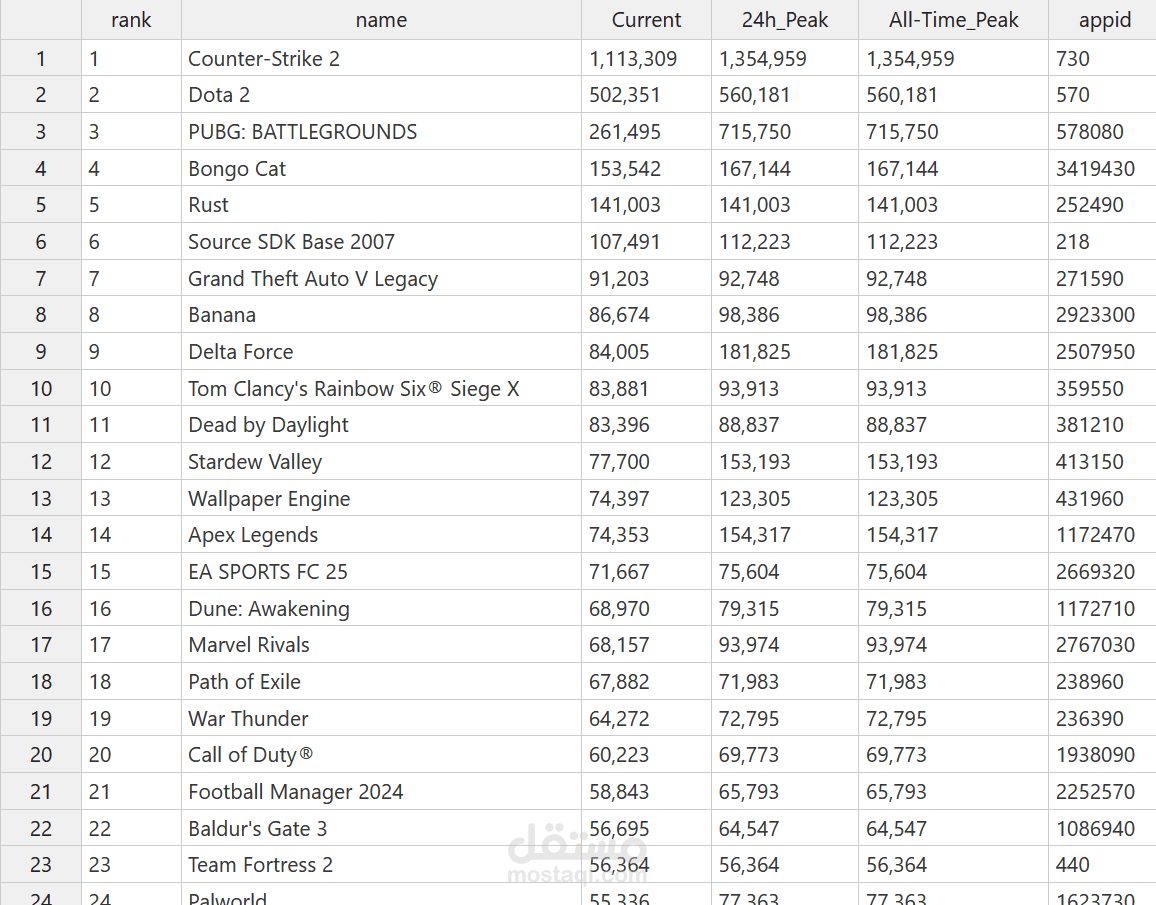Select the PUBG: BATTLEGROUNDS cell
Image resolution: width=1156 pixels, height=905 pixels.
[x=302, y=132]
